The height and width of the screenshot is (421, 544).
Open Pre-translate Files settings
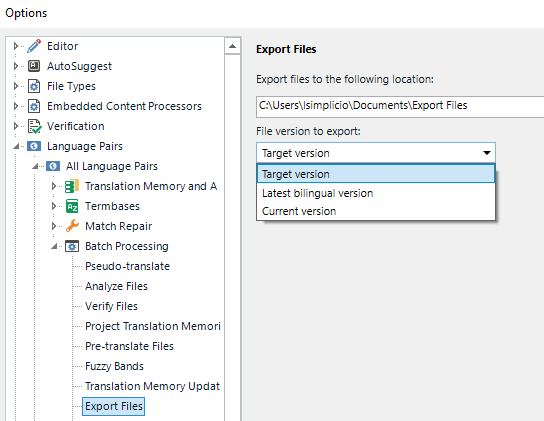[x=129, y=346]
